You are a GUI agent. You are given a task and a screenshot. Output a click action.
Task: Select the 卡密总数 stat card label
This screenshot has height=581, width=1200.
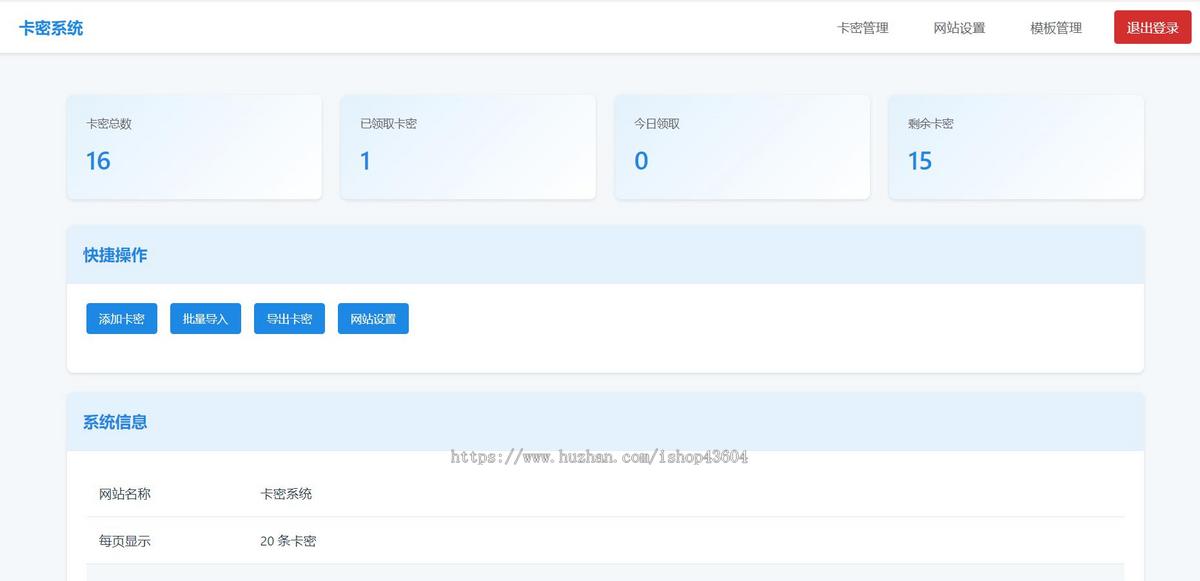(109, 124)
